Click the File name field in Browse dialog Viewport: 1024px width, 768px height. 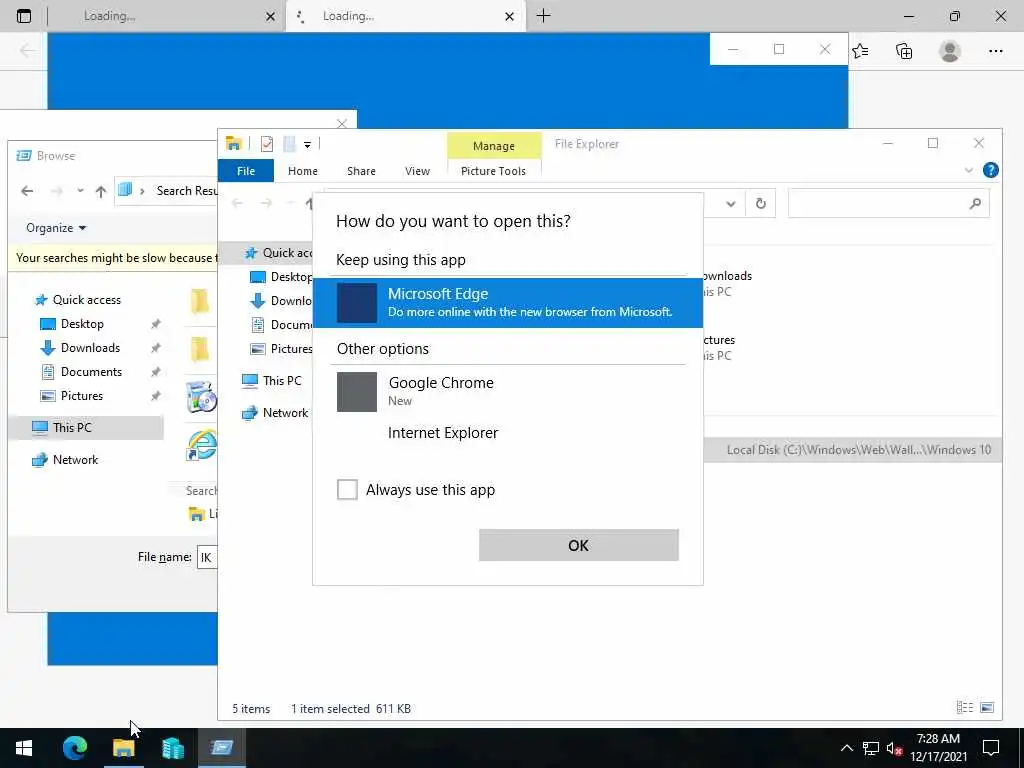pyautogui.click(x=207, y=557)
